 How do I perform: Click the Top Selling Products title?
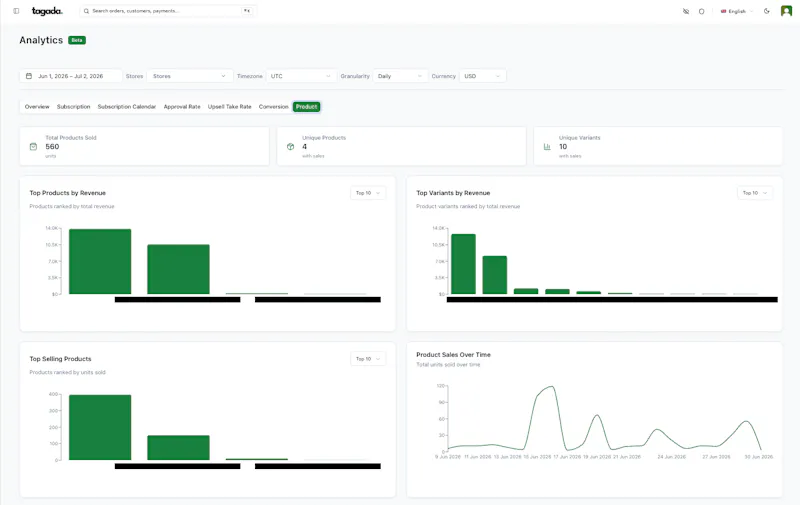pyautogui.click(x=60, y=359)
